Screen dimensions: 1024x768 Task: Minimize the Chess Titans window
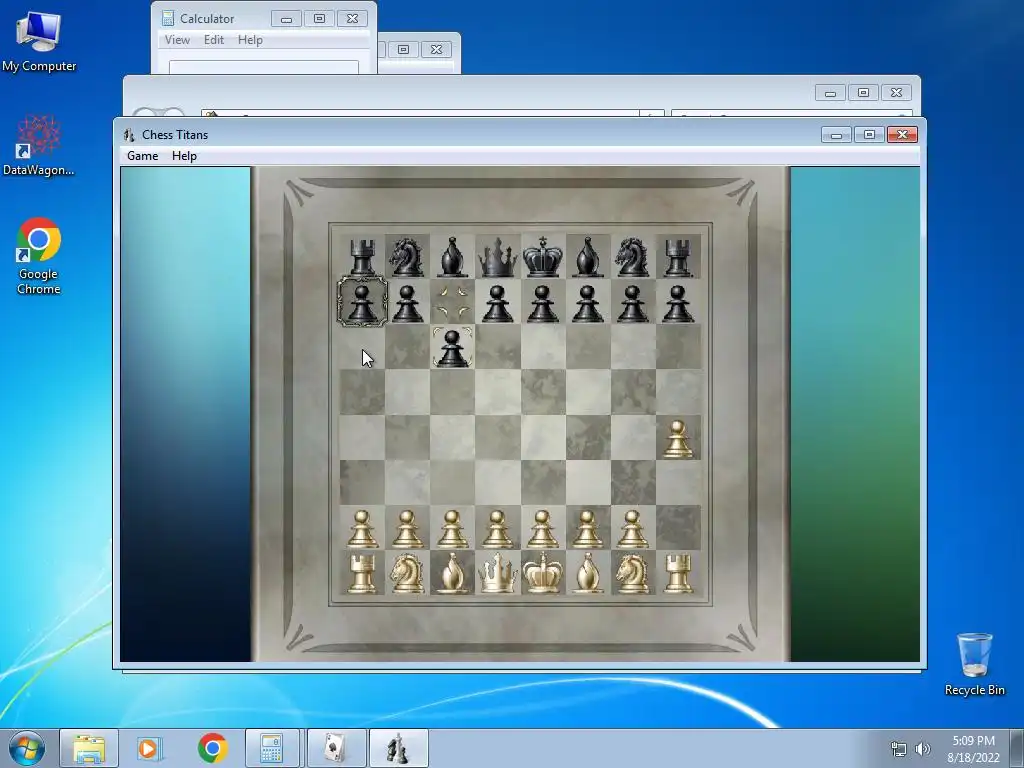coord(836,135)
